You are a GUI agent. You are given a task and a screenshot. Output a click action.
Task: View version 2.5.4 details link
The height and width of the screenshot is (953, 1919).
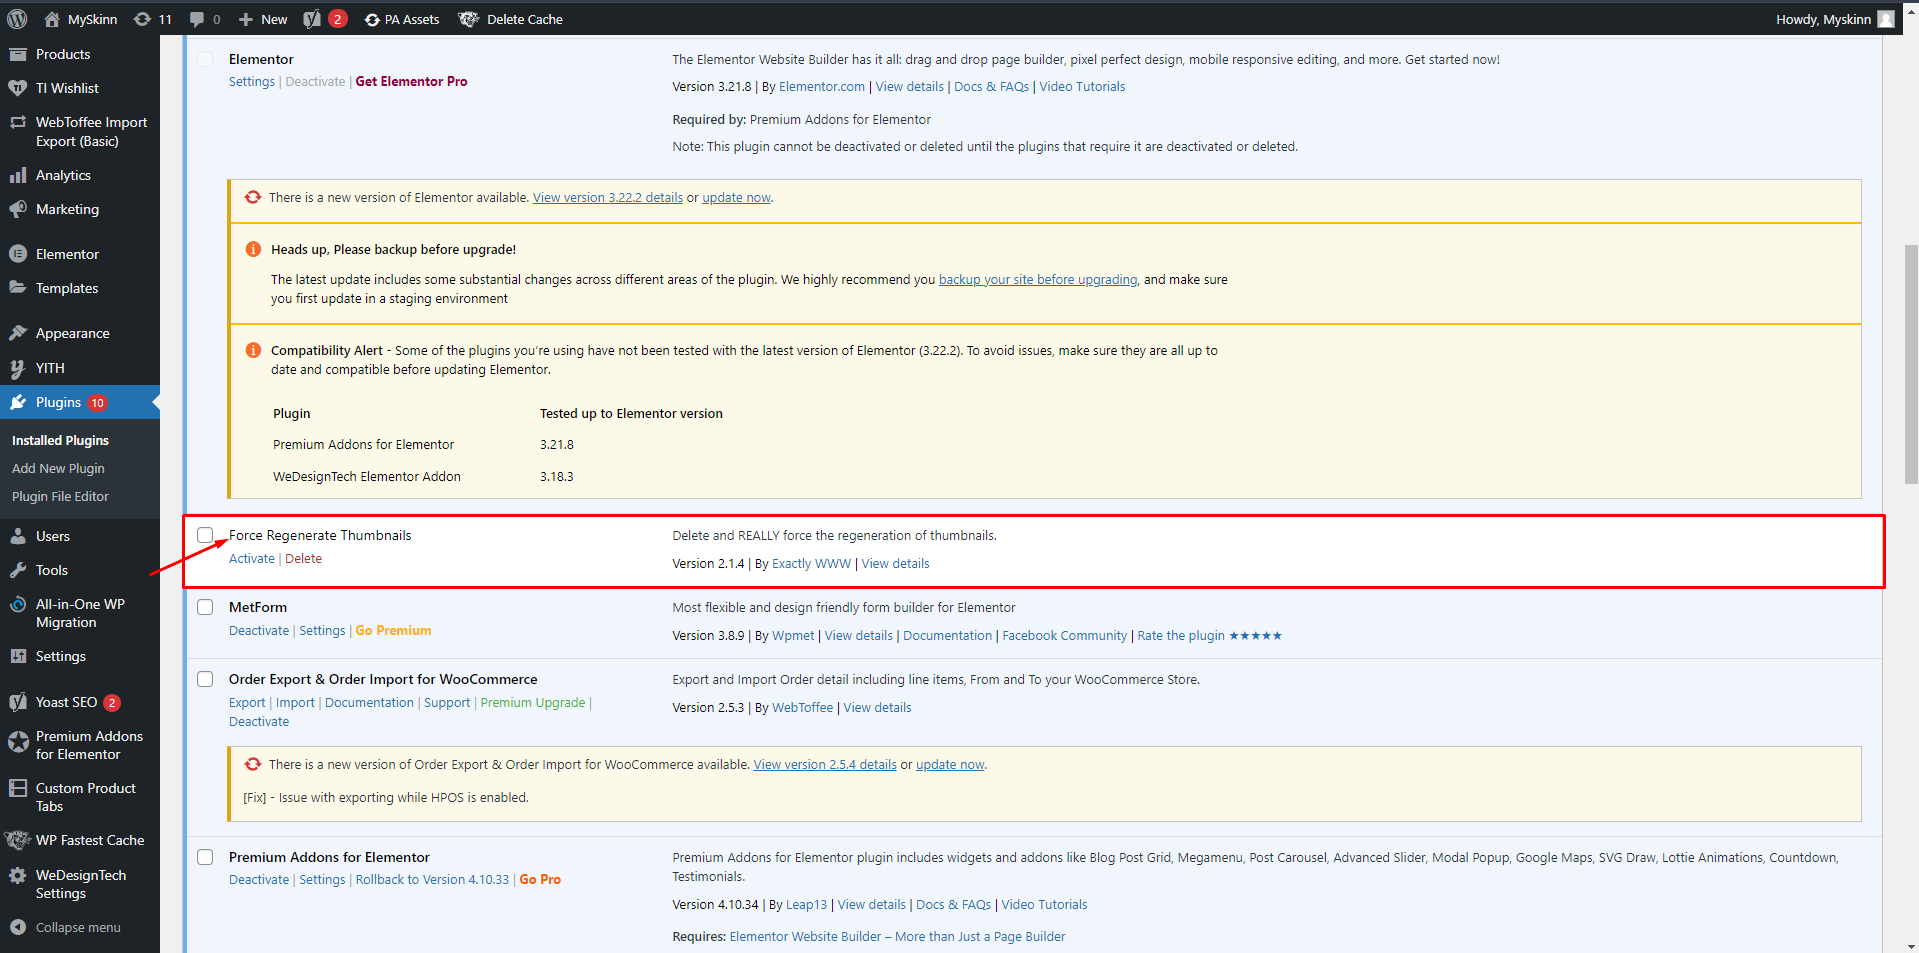coord(825,765)
